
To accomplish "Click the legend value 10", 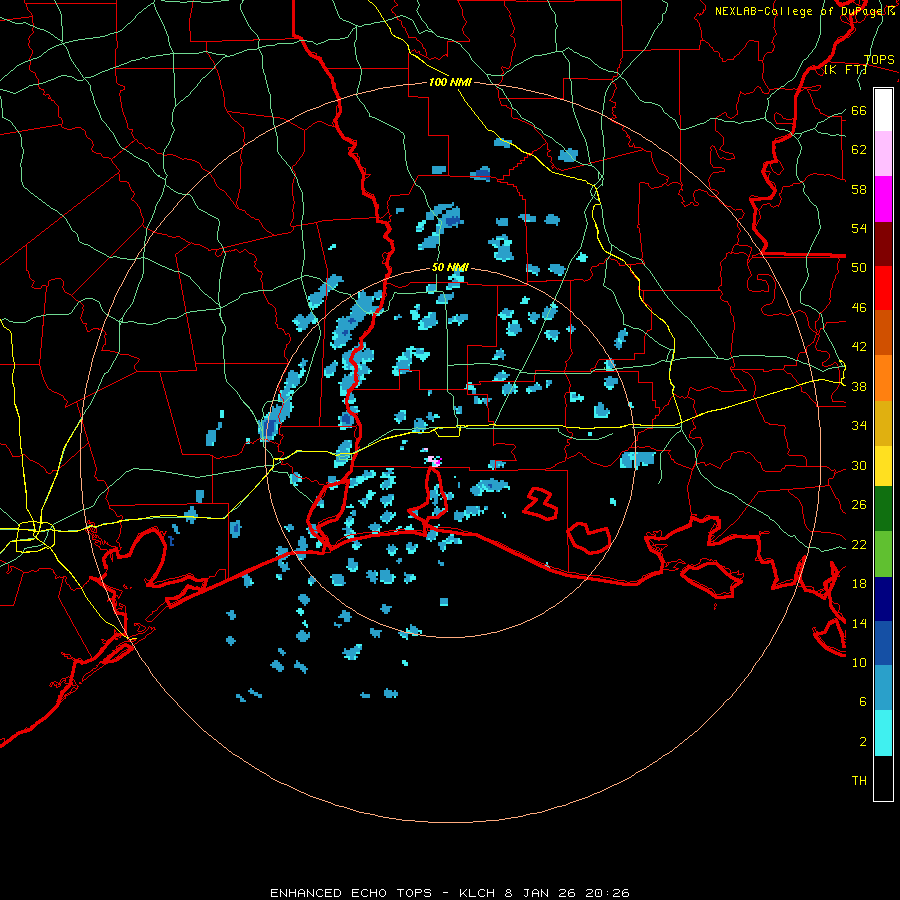I will [x=859, y=663].
